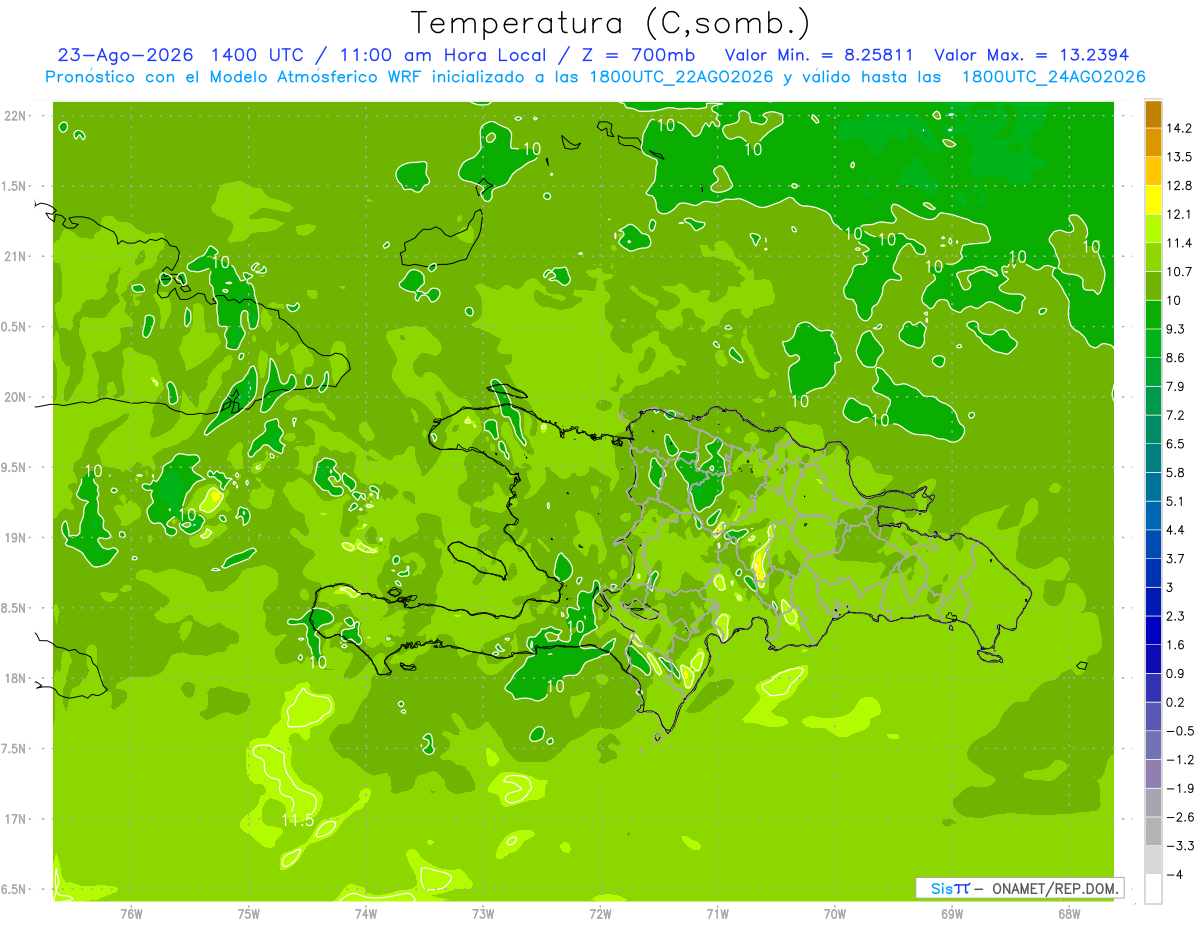Click the "7.9" colorbar value
Screen dimensions: 1200x927
pos(1177,387)
